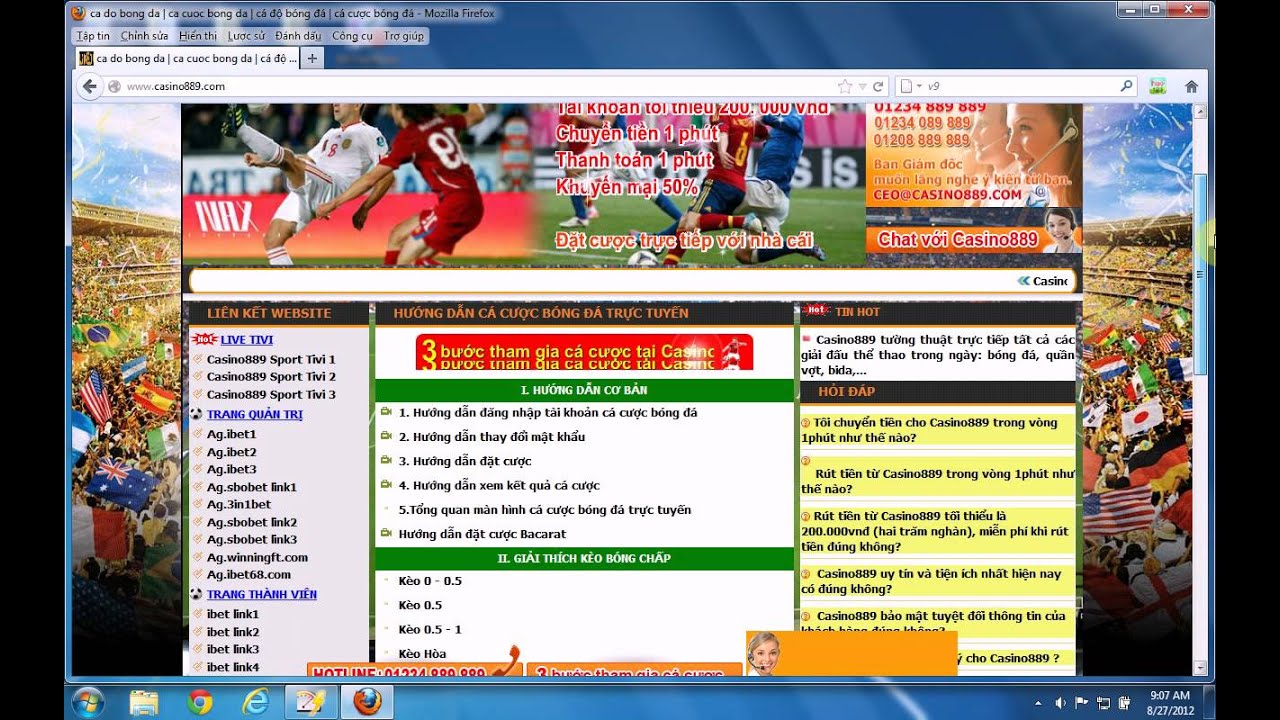
Task: Open the TRANG QUẢN TRỊ heading link
Action: click(x=254, y=414)
